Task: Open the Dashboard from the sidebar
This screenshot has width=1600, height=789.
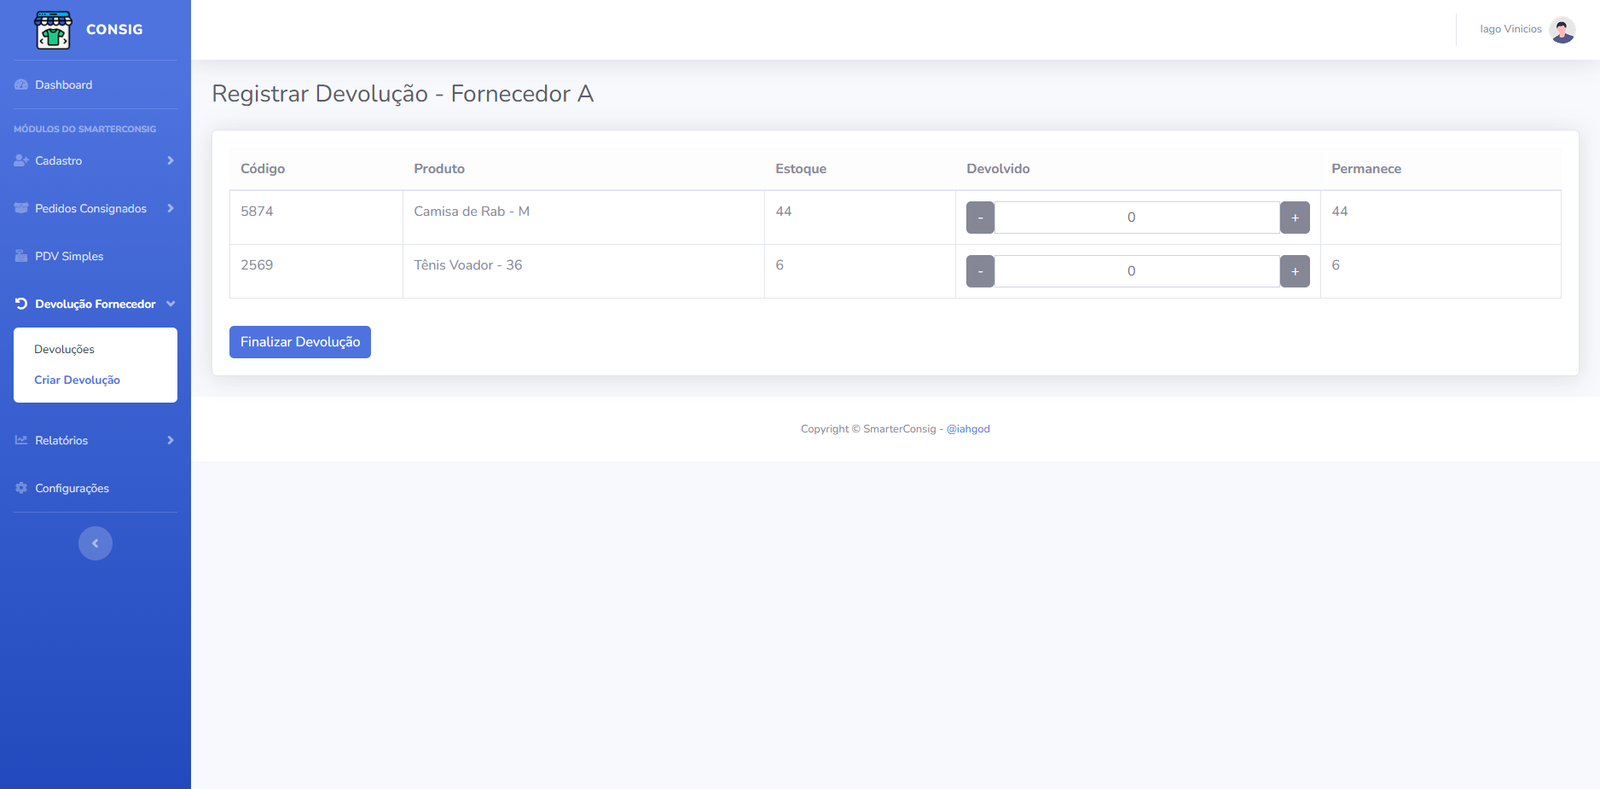Action: click(63, 85)
